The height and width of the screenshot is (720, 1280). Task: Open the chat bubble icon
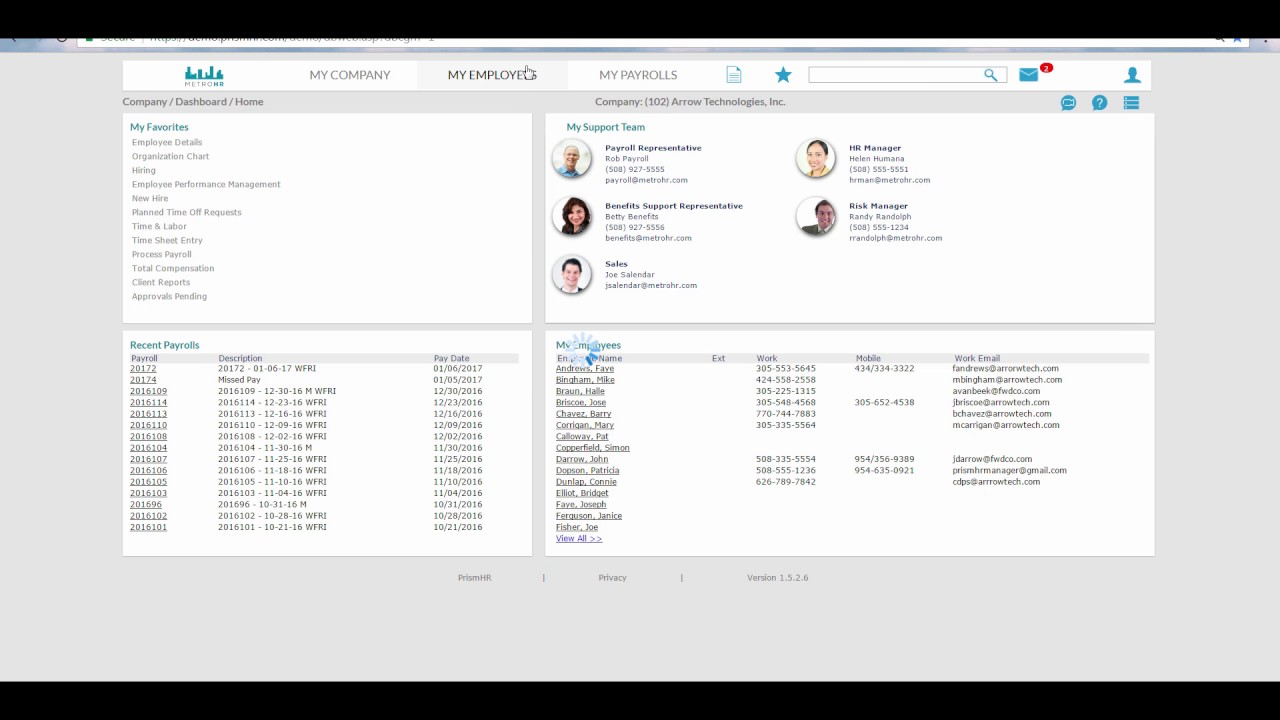click(x=1068, y=102)
